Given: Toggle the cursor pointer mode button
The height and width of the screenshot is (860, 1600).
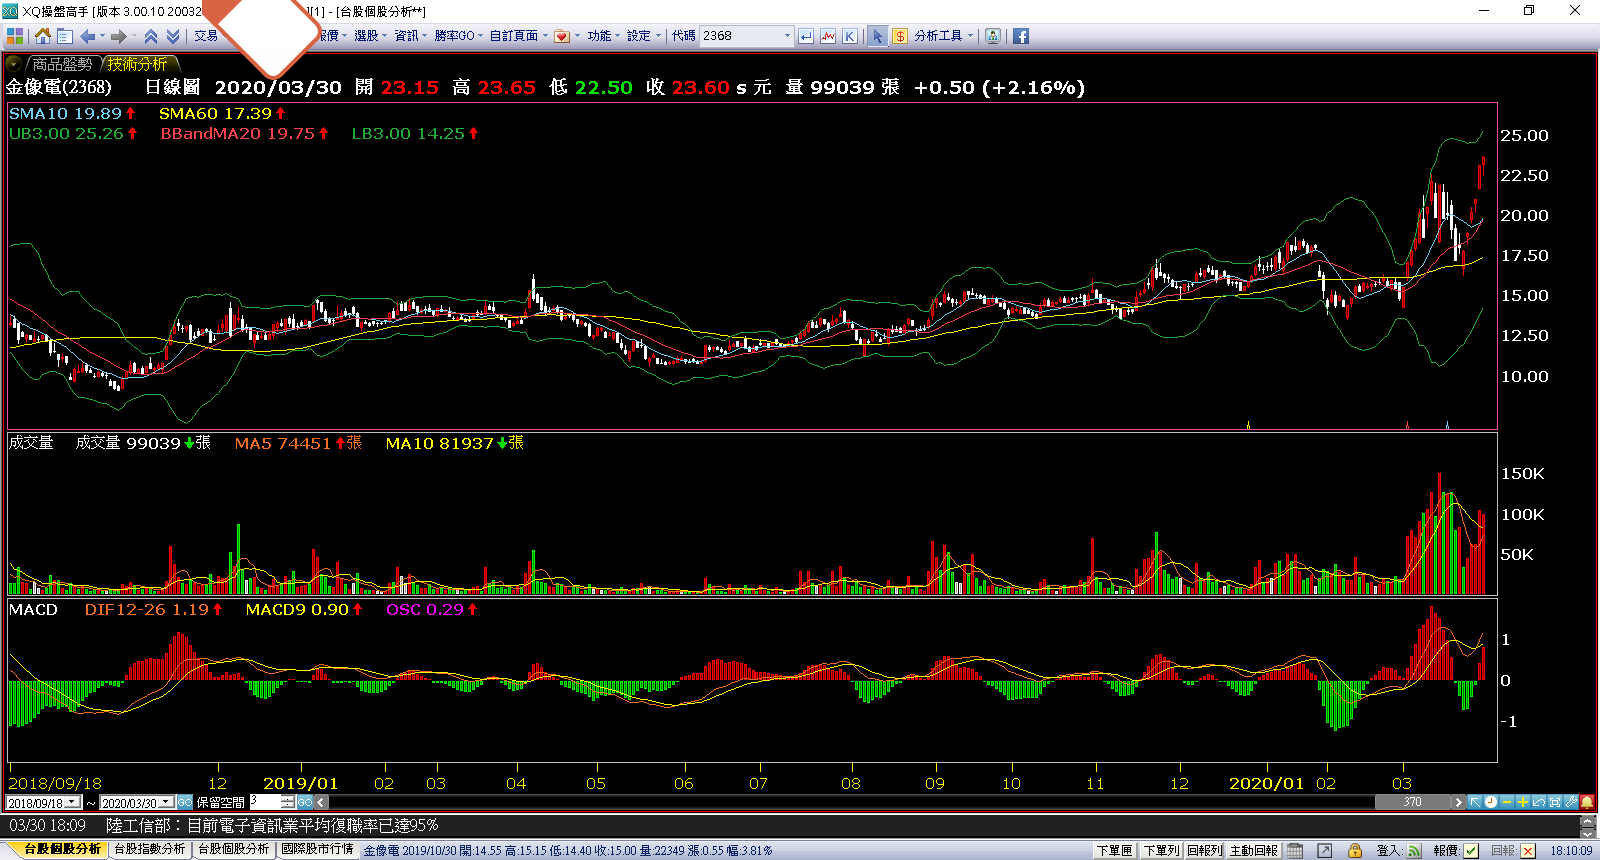Looking at the screenshot, I should click(x=877, y=36).
